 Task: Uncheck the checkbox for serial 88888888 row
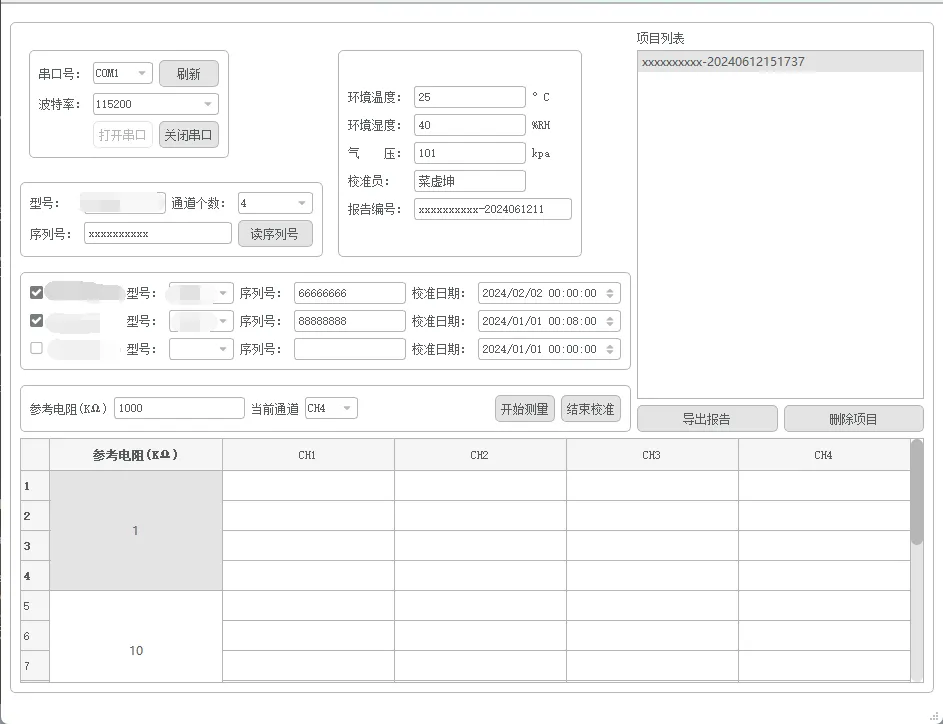pyautogui.click(x=37, y=321)
